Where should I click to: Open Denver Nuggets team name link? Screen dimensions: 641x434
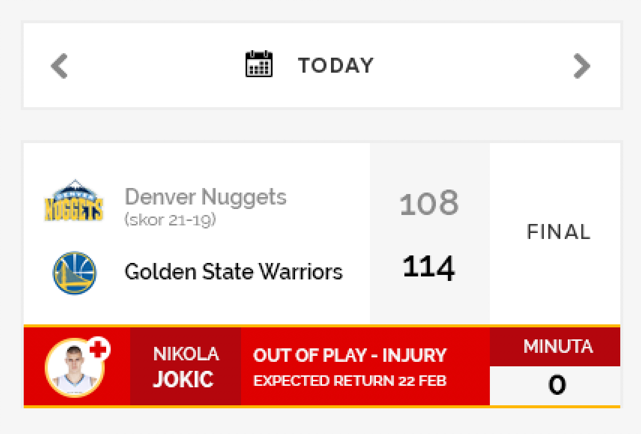(205, 197)
